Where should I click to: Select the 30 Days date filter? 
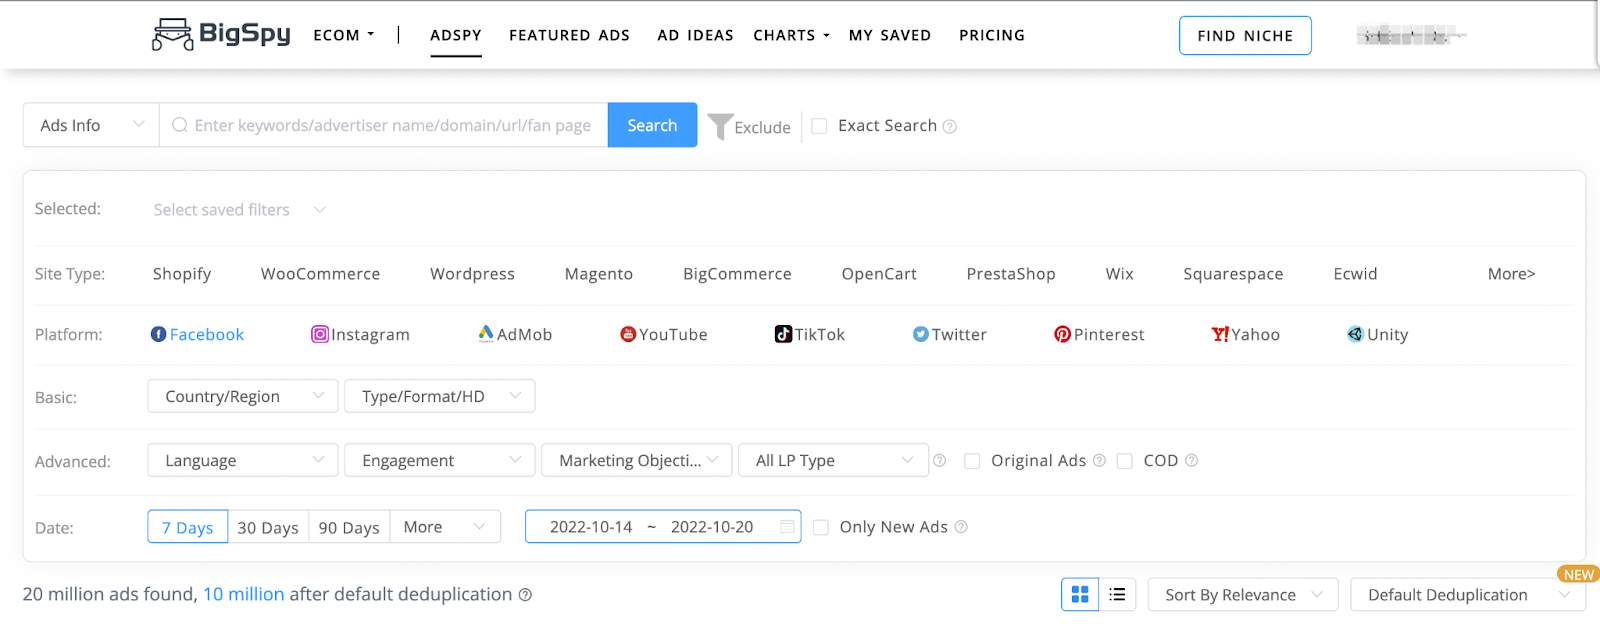(x=268, y=527)
